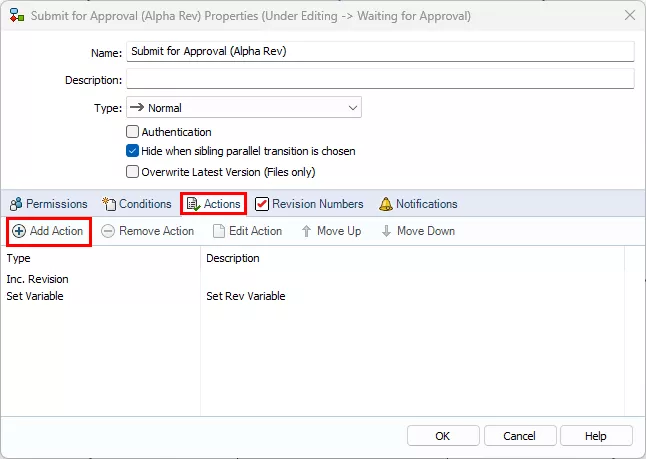Open the Actions tab

point(213,204)
